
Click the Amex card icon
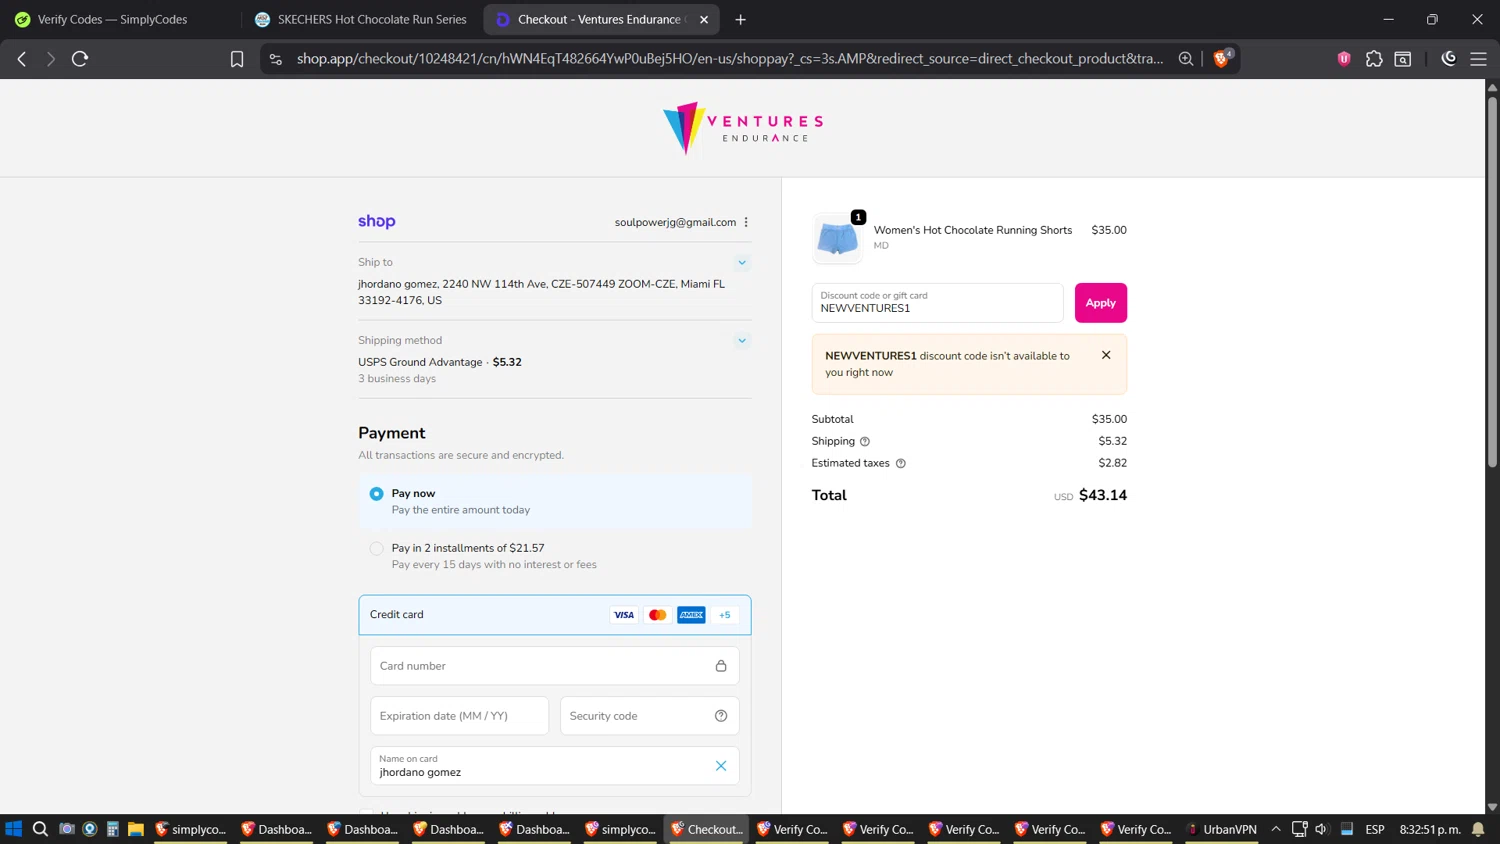click(x=691, y=615)
